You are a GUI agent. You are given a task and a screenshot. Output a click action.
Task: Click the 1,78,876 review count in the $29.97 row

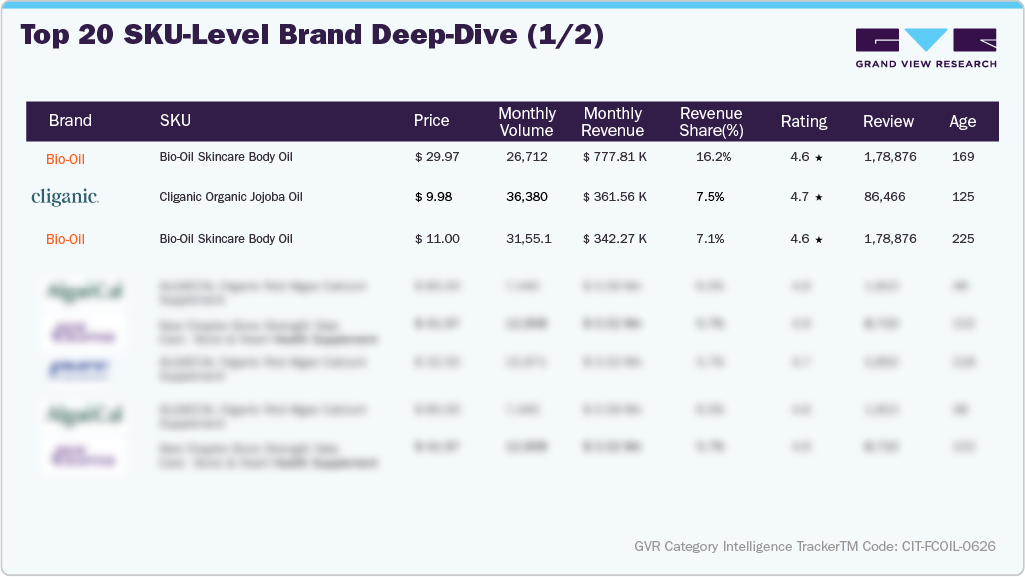pos(890,157)
